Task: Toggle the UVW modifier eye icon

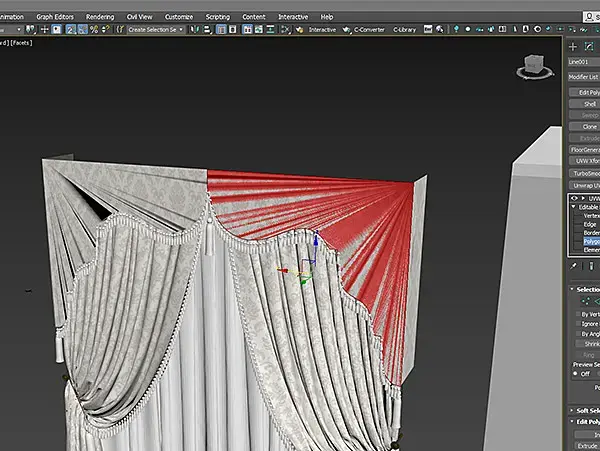Action: (x=573, y=198)
